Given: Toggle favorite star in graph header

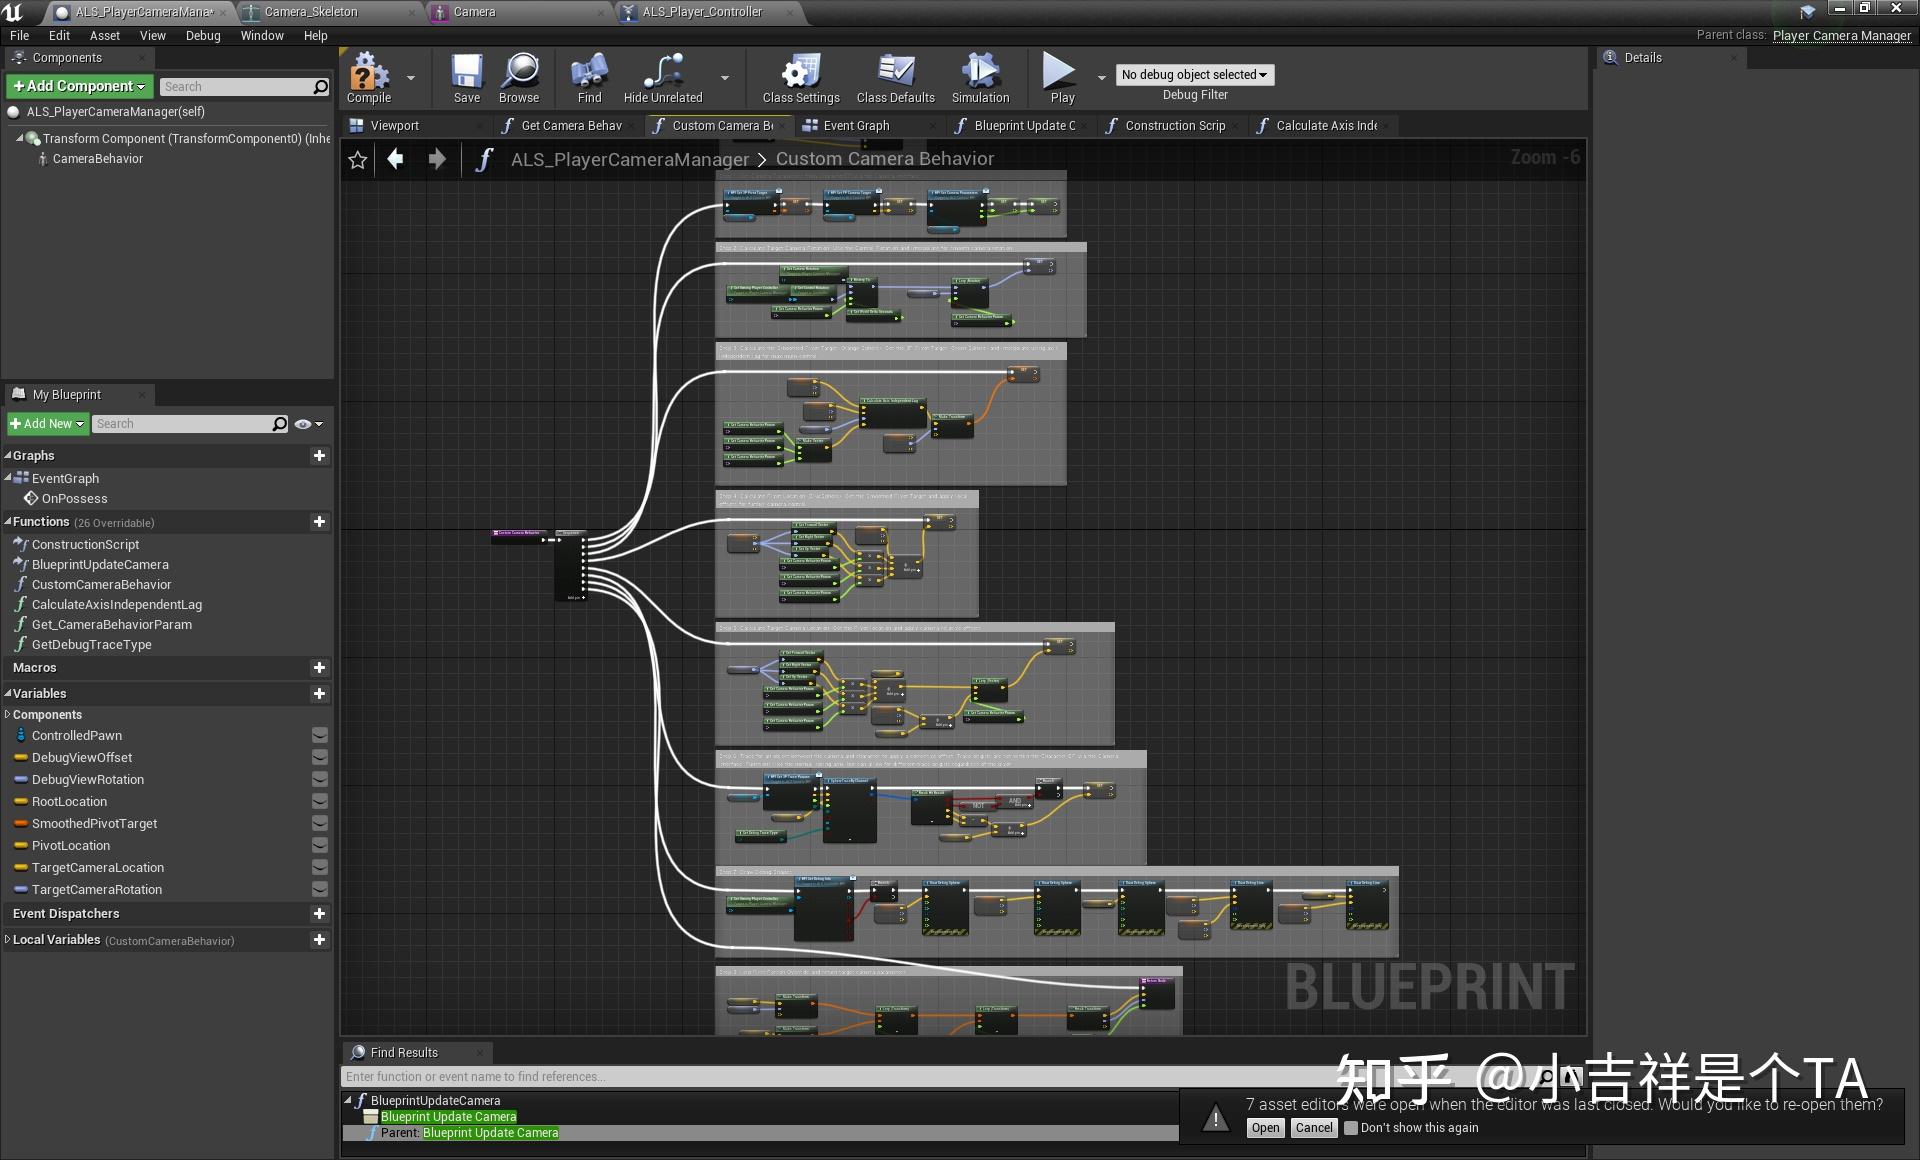Looking at the screenshot, I should [x=357, y=160].
